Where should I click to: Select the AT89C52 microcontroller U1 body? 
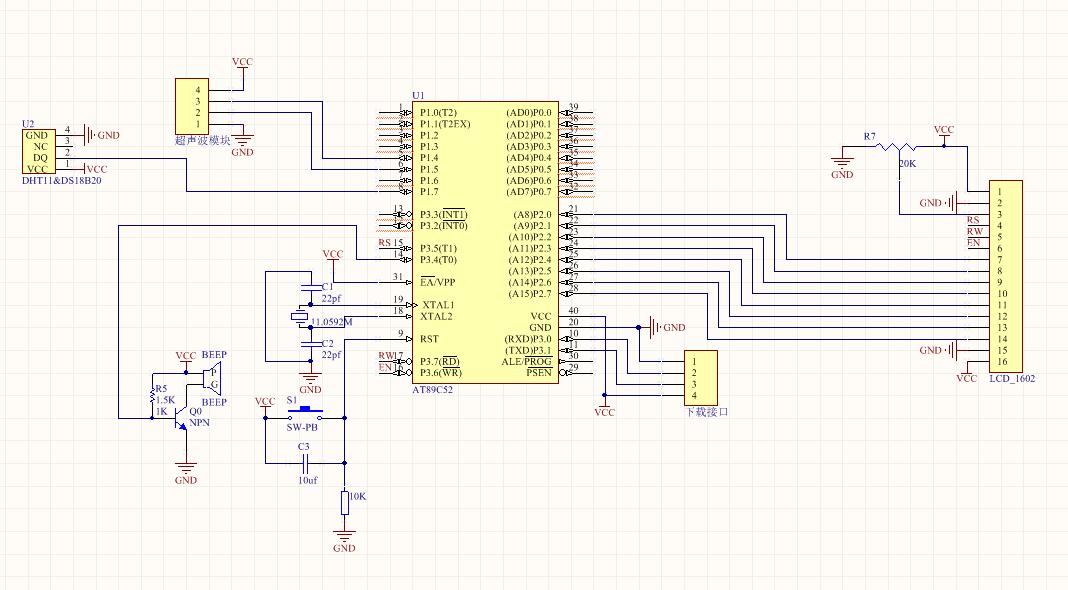pos(485,243)
